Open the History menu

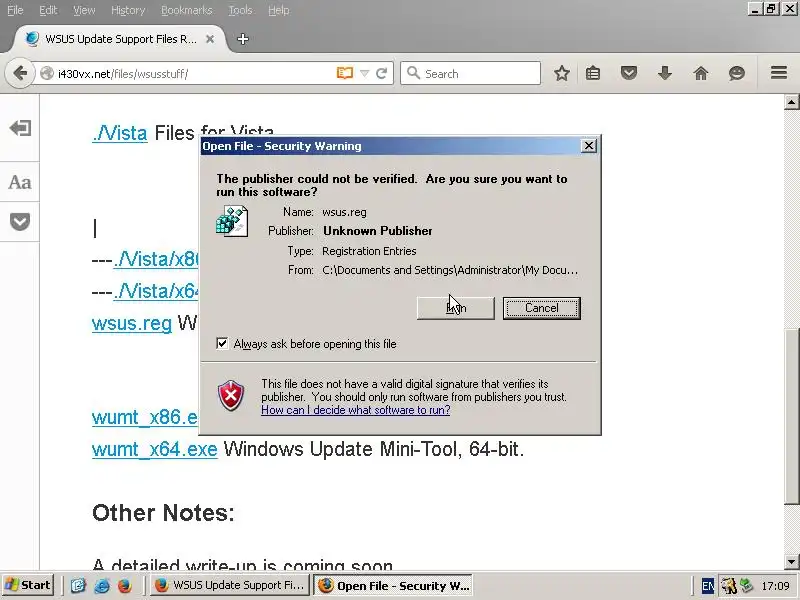point(128,10)
